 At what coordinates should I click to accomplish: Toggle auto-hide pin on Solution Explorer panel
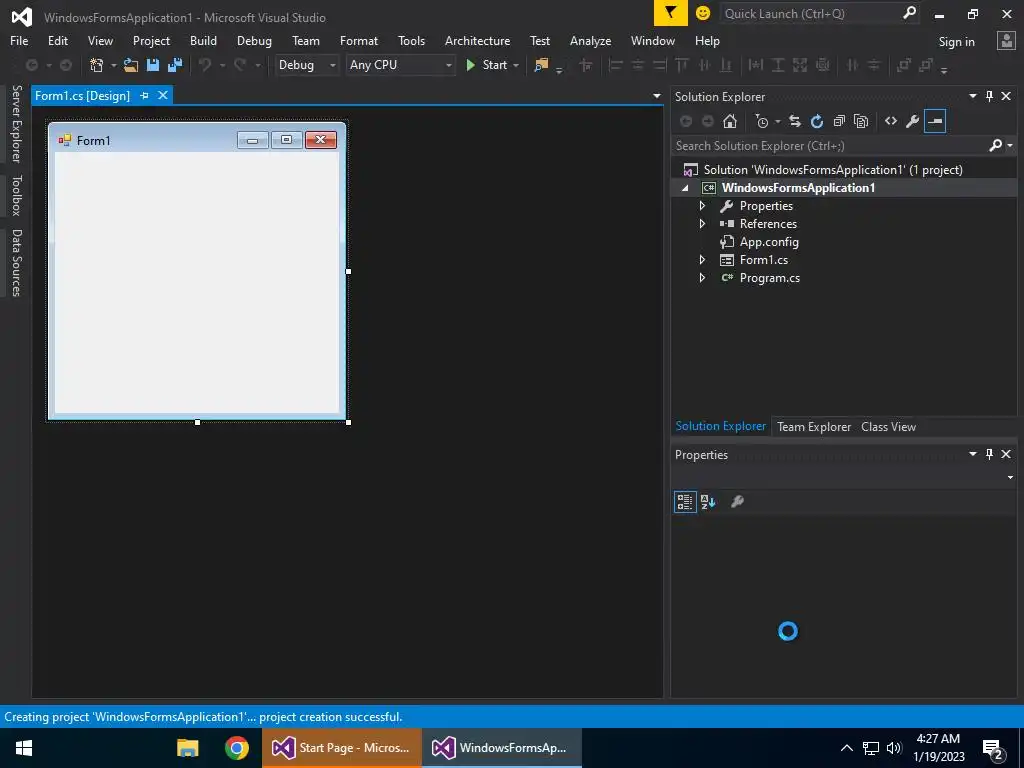989,96
